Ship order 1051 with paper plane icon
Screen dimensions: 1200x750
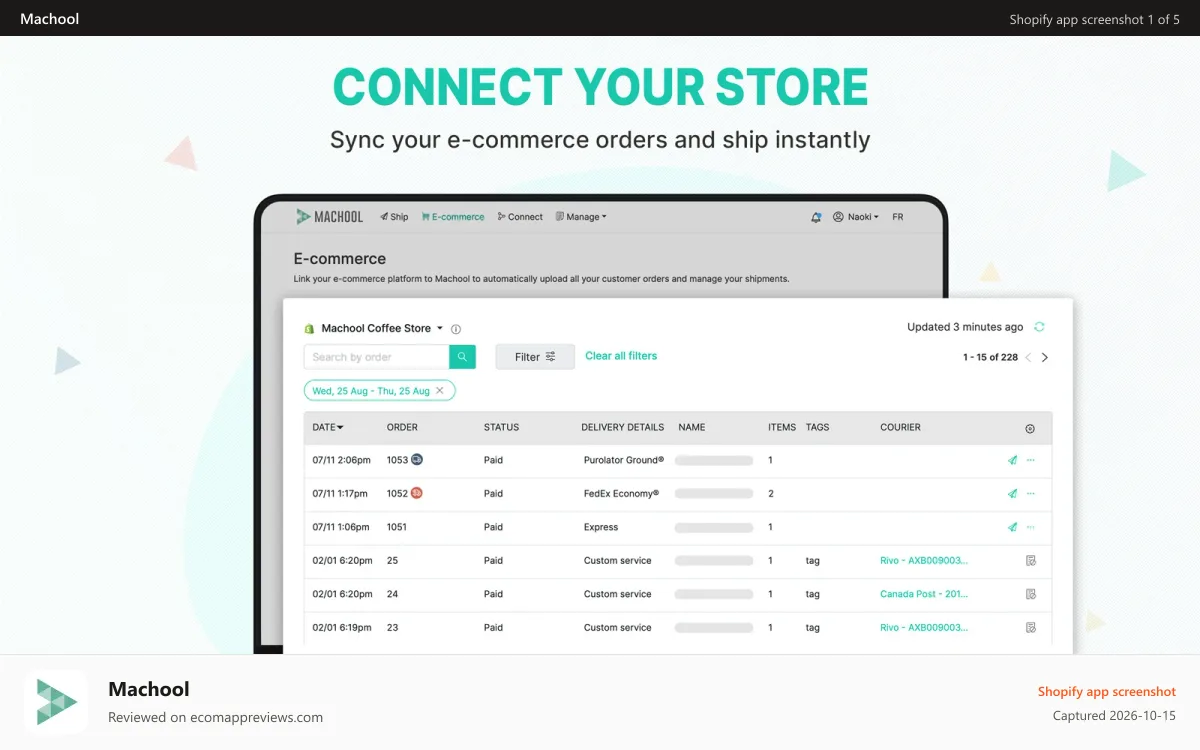(1012, 527)
